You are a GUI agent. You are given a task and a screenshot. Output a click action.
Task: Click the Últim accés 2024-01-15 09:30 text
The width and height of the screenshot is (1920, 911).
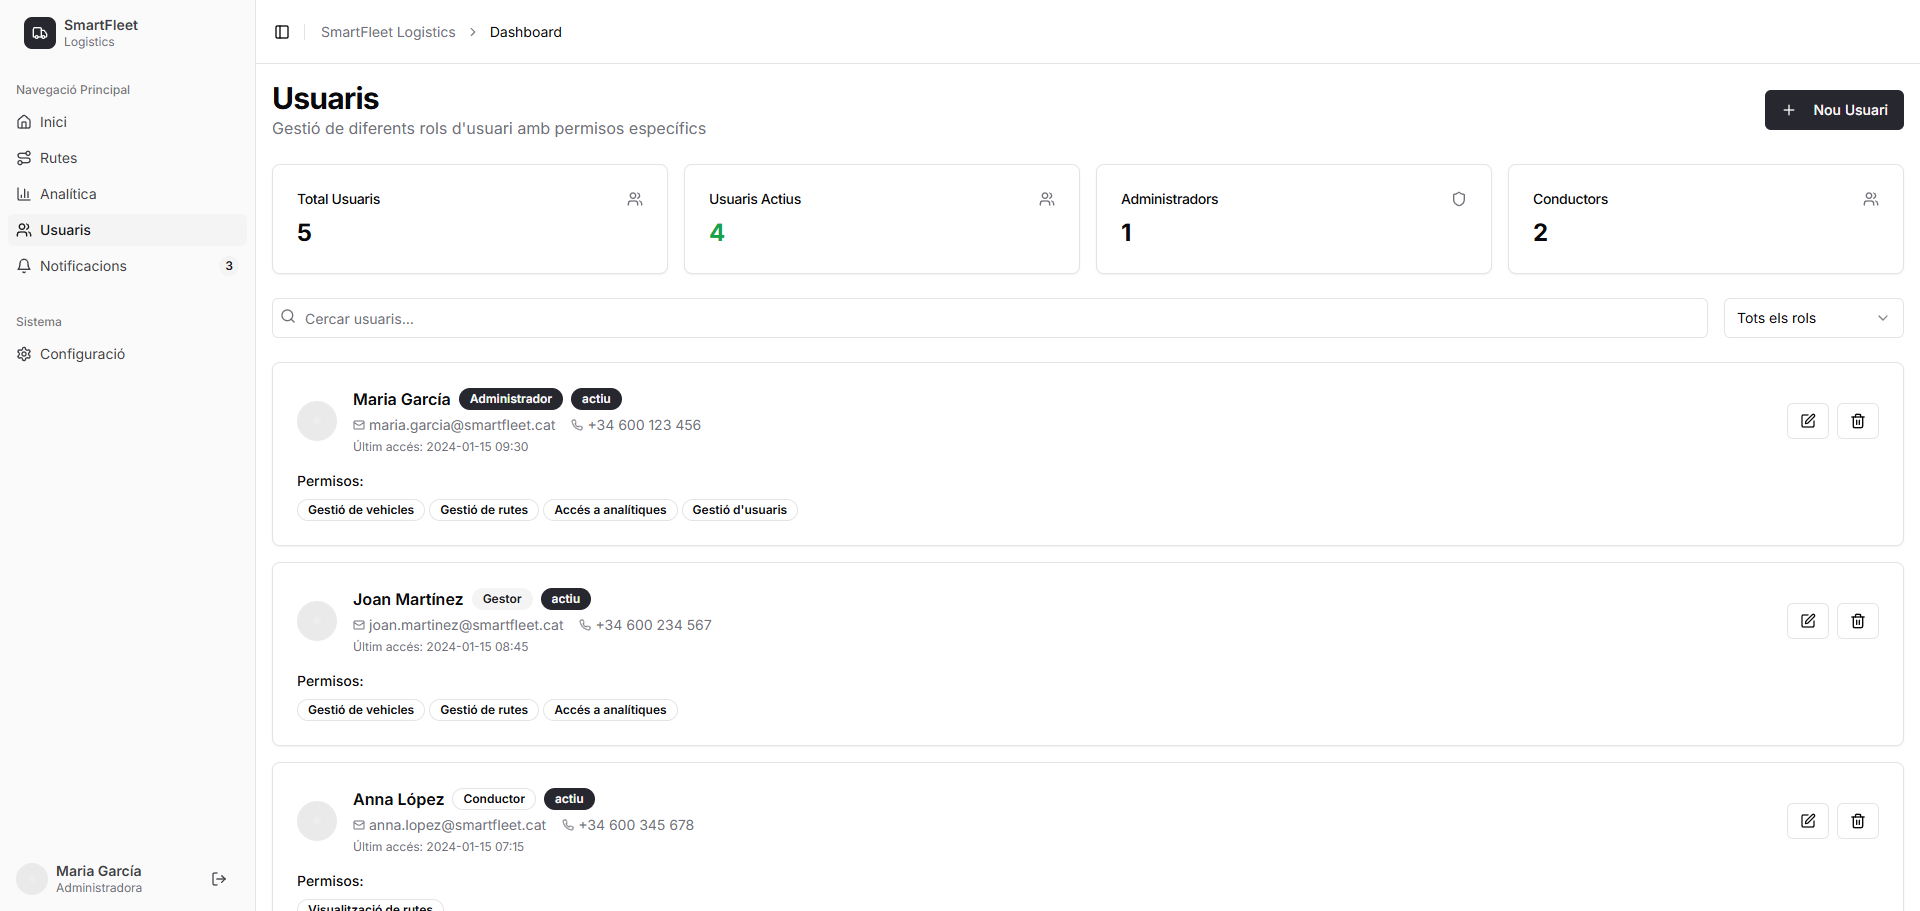point(441,447)
